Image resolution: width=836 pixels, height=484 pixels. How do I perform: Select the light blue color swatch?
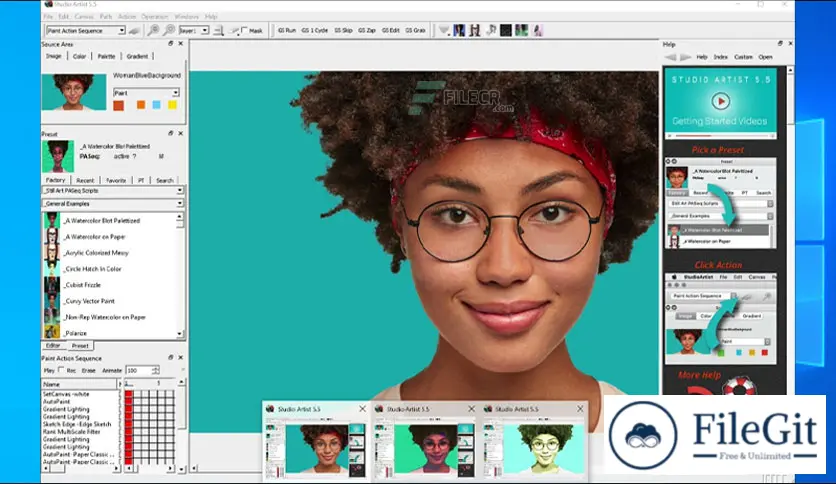point(156,105)
